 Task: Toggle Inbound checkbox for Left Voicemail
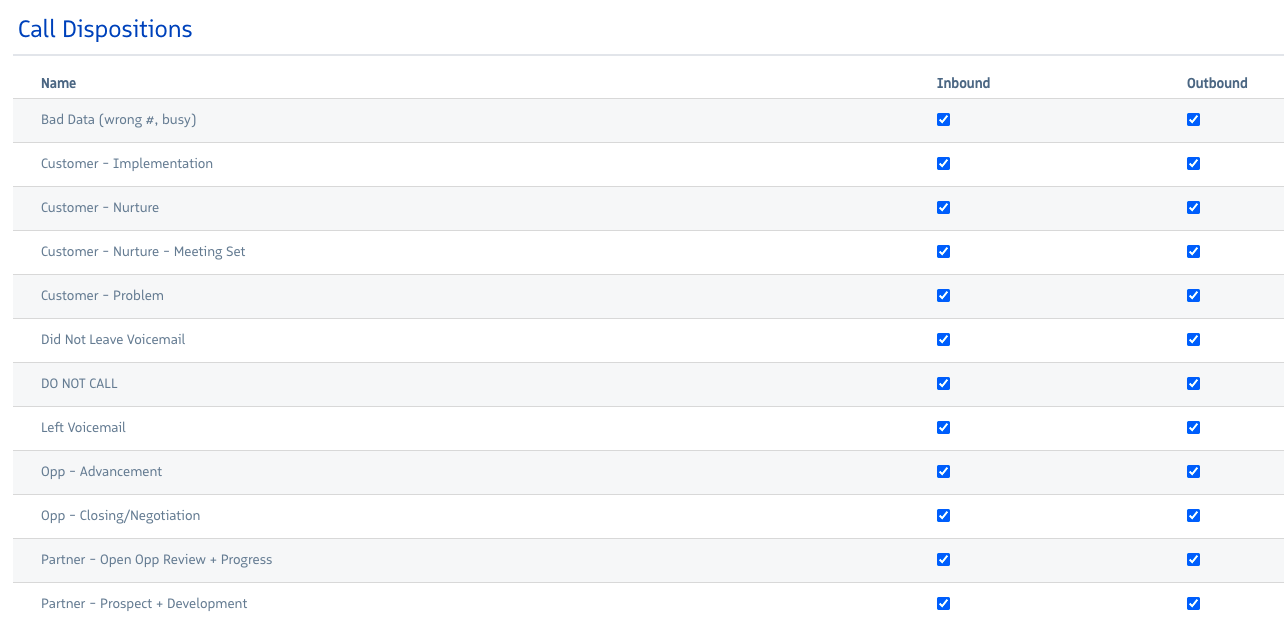point(943,428)
